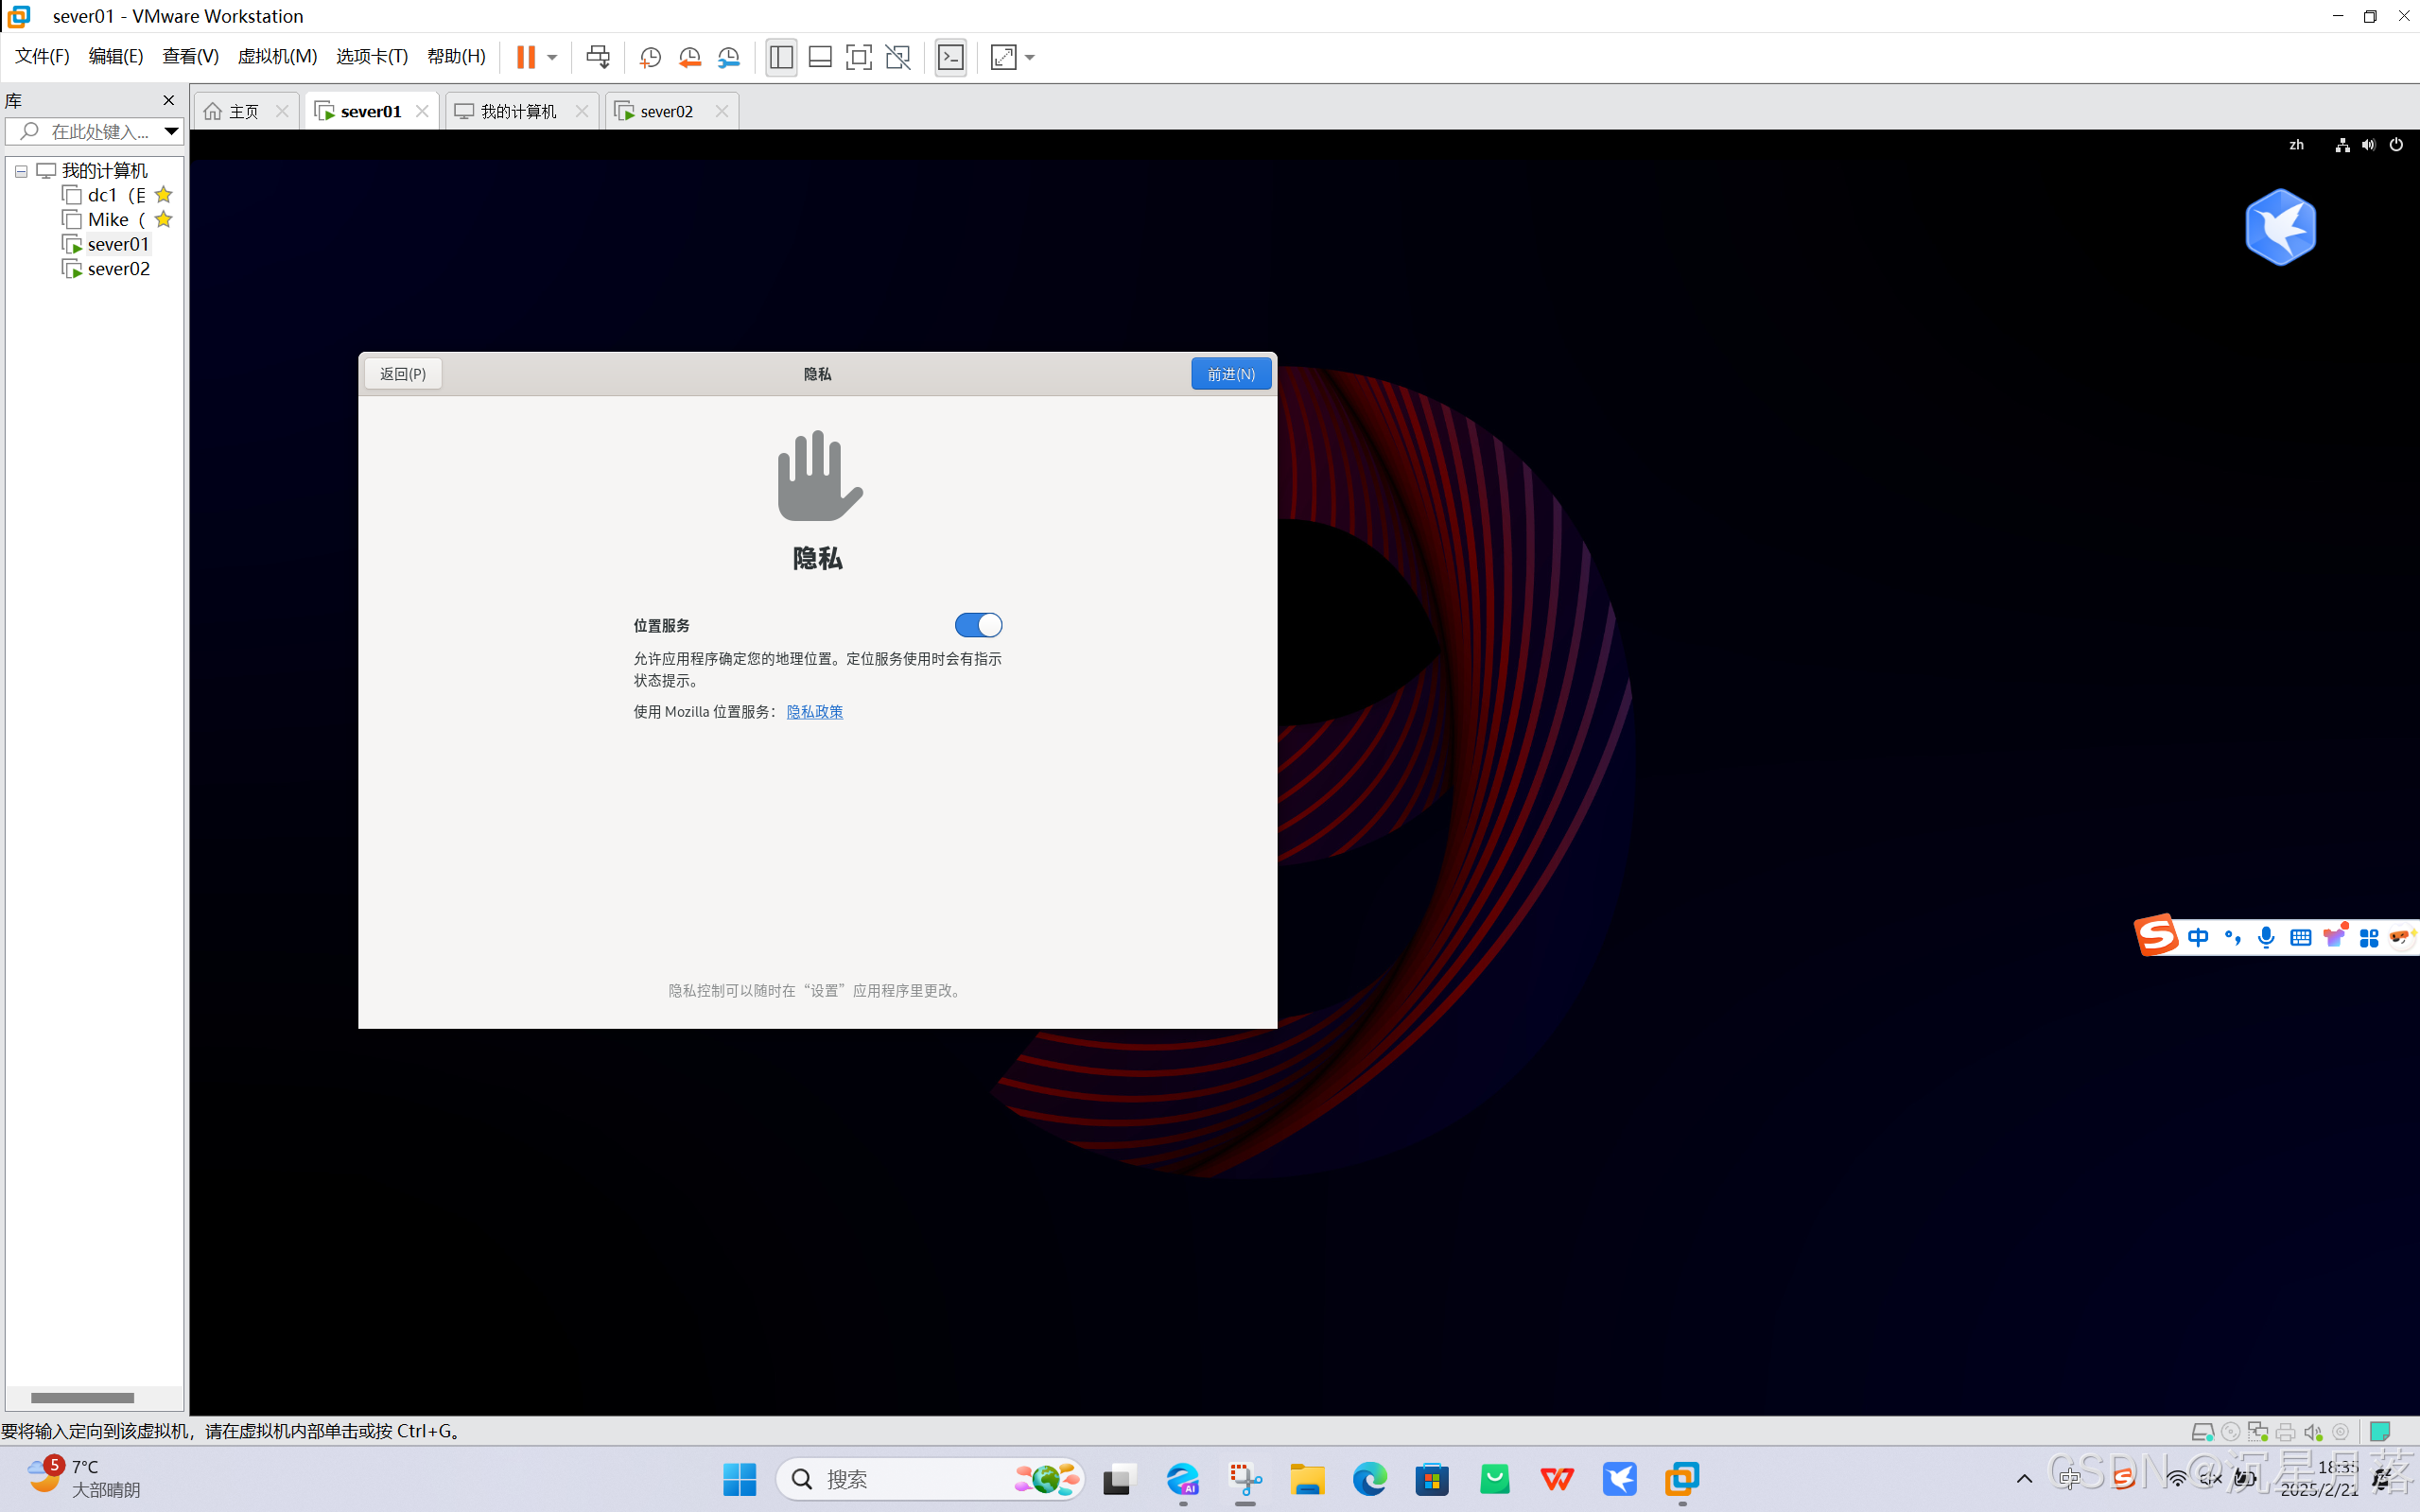Image resolution: width=2420 pixels, height=1512 pixels.
Task: Toggle the Unity mode icon
Action: pos(898,57)
